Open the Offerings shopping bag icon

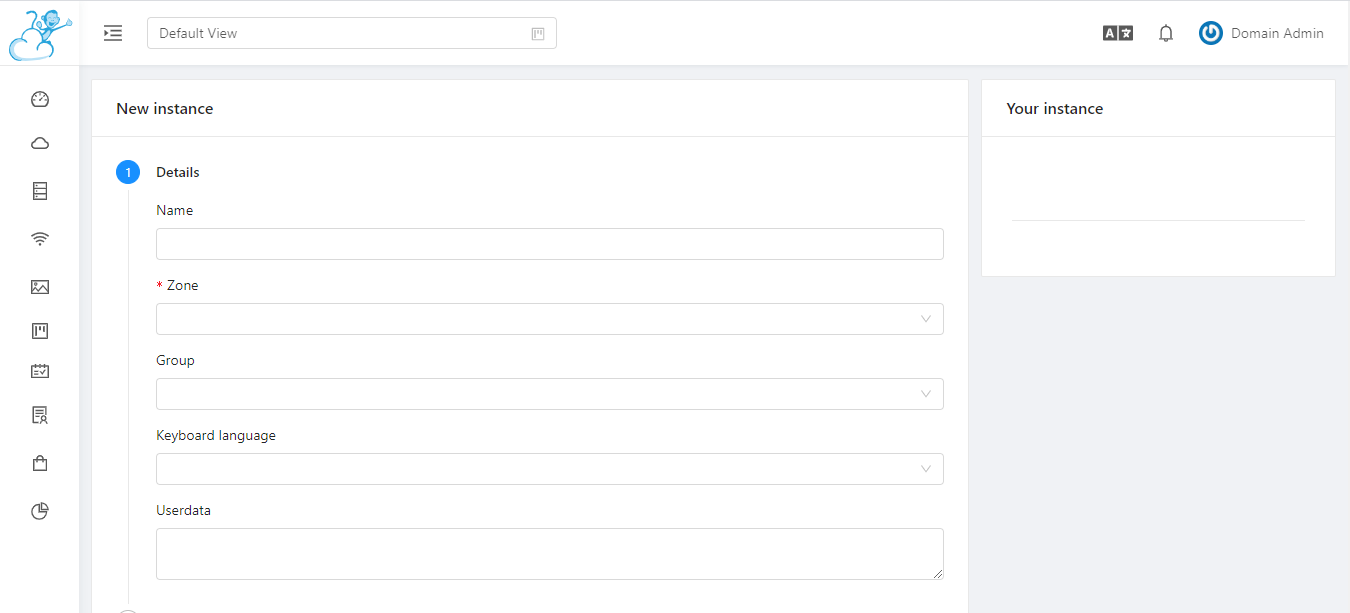[40, 463]
